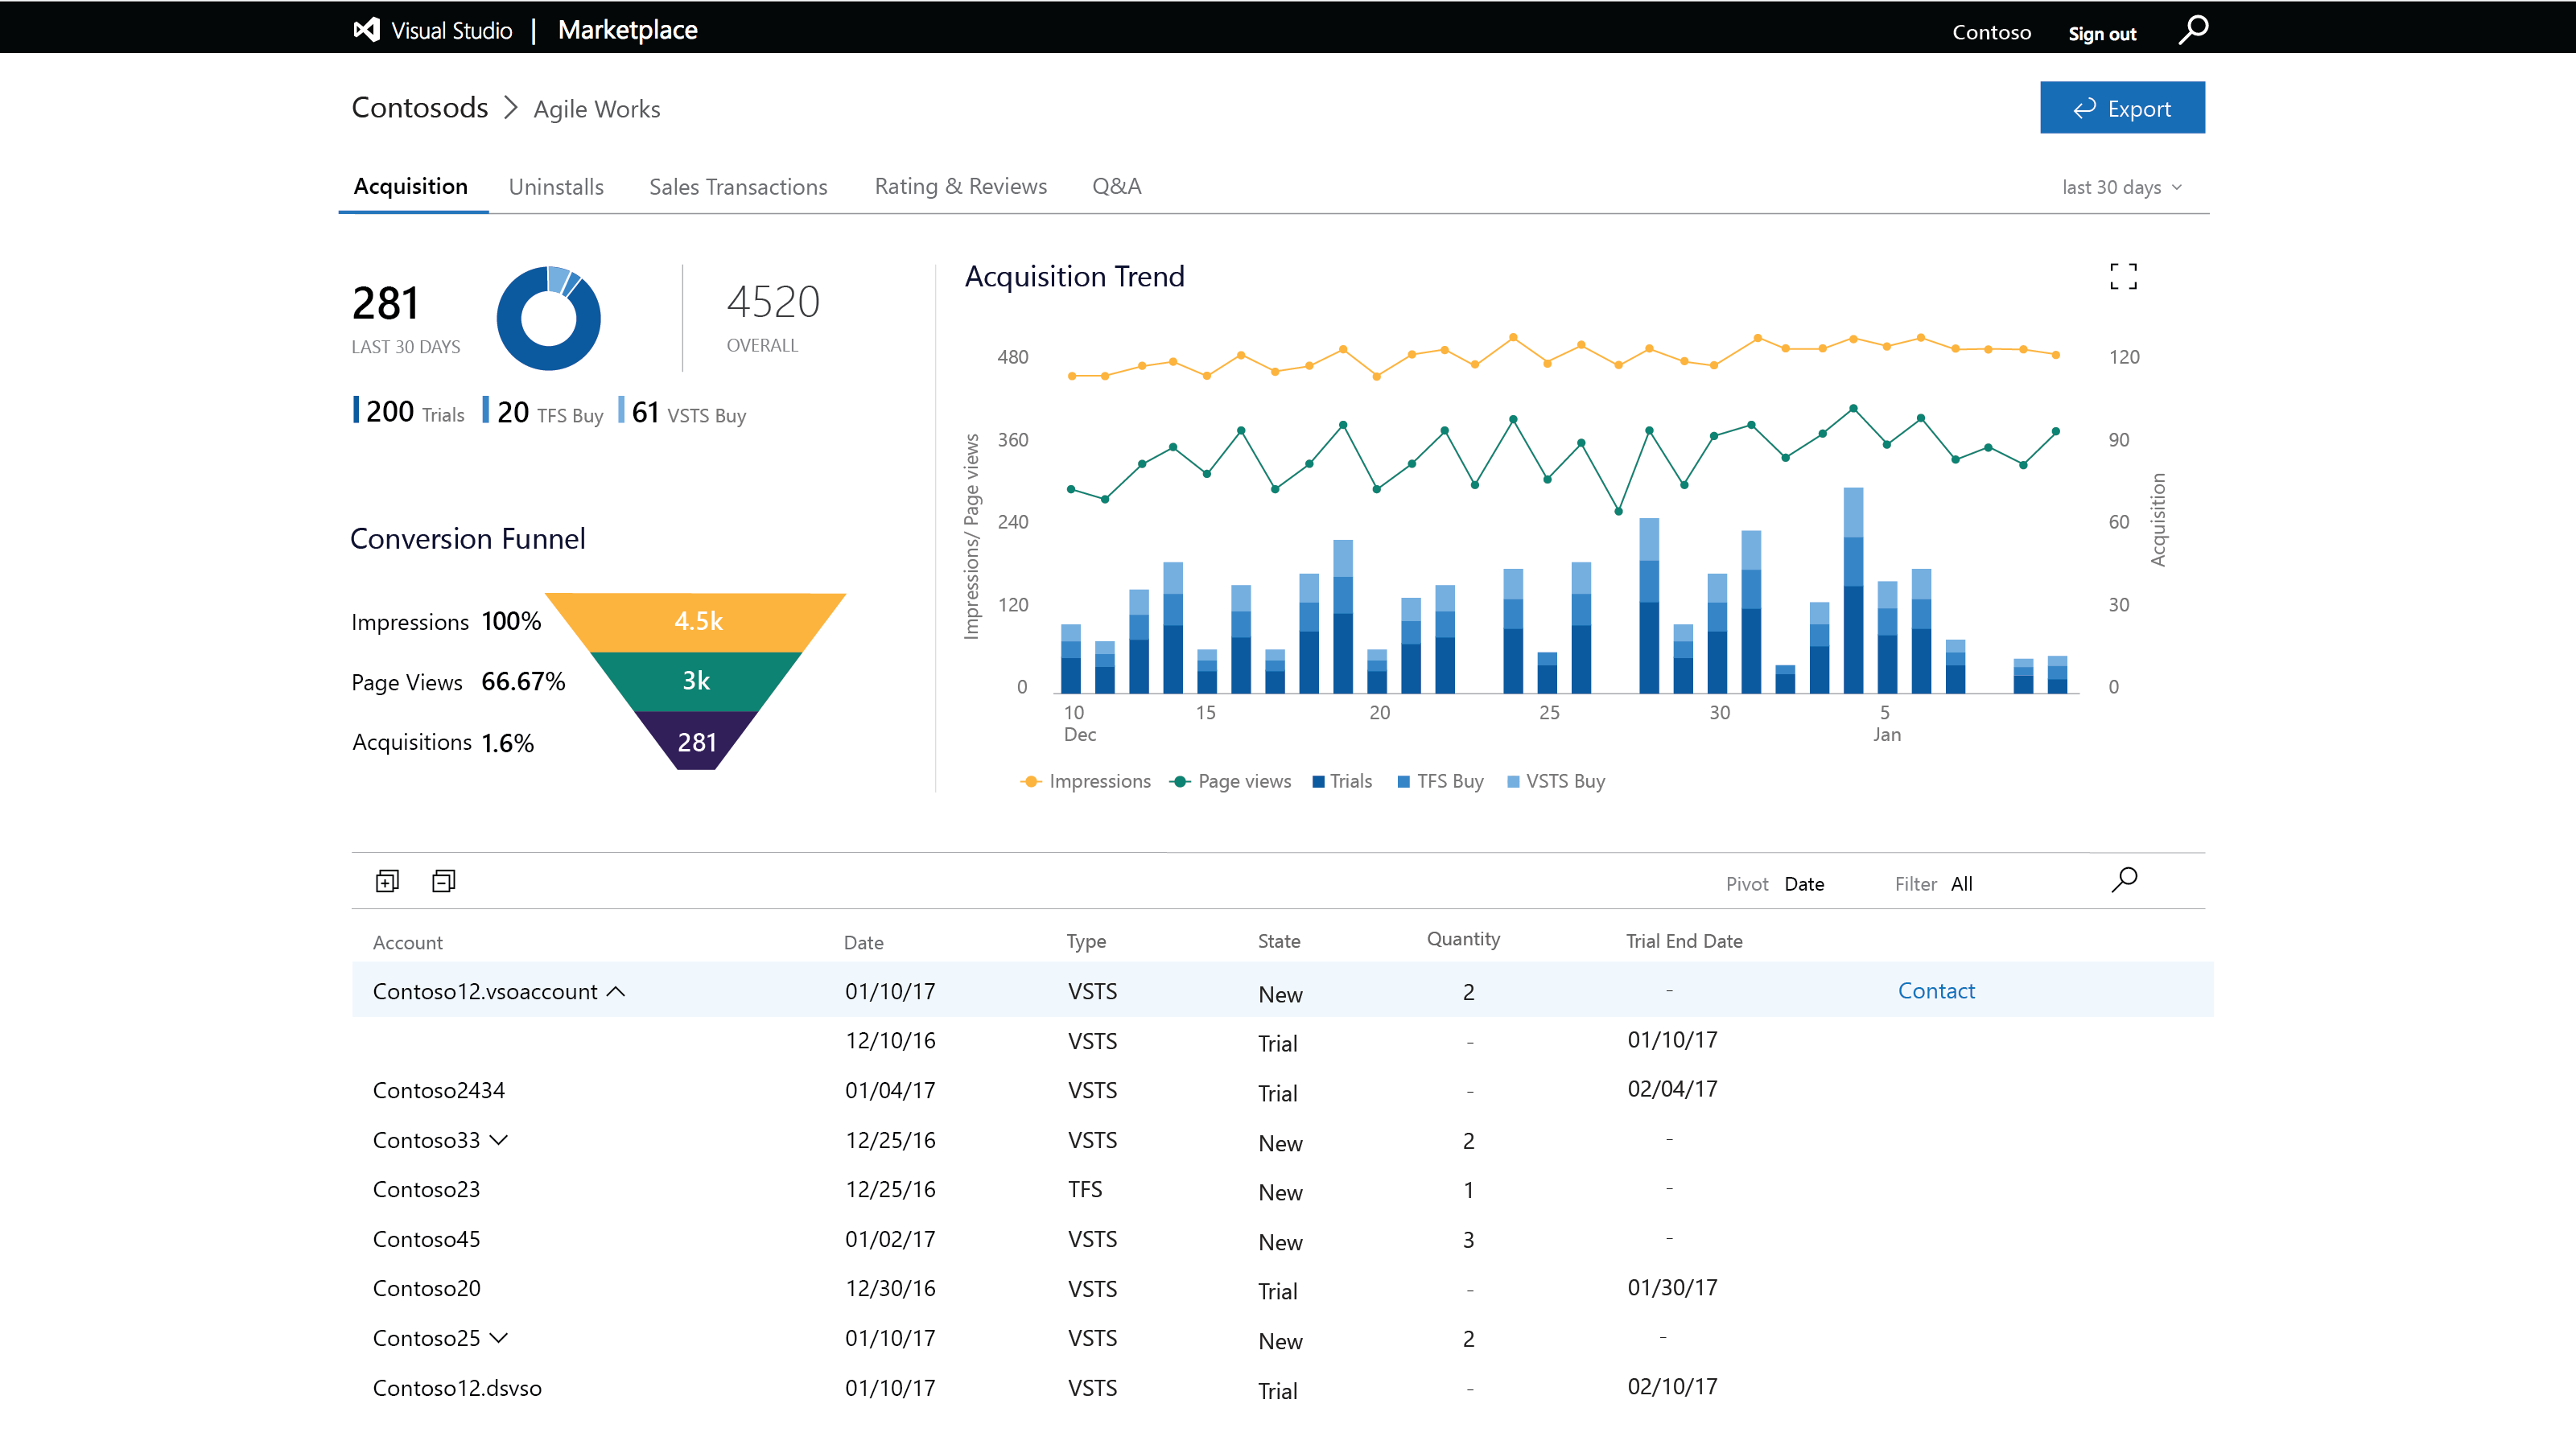Expand all table rows icon

point(387,881)
